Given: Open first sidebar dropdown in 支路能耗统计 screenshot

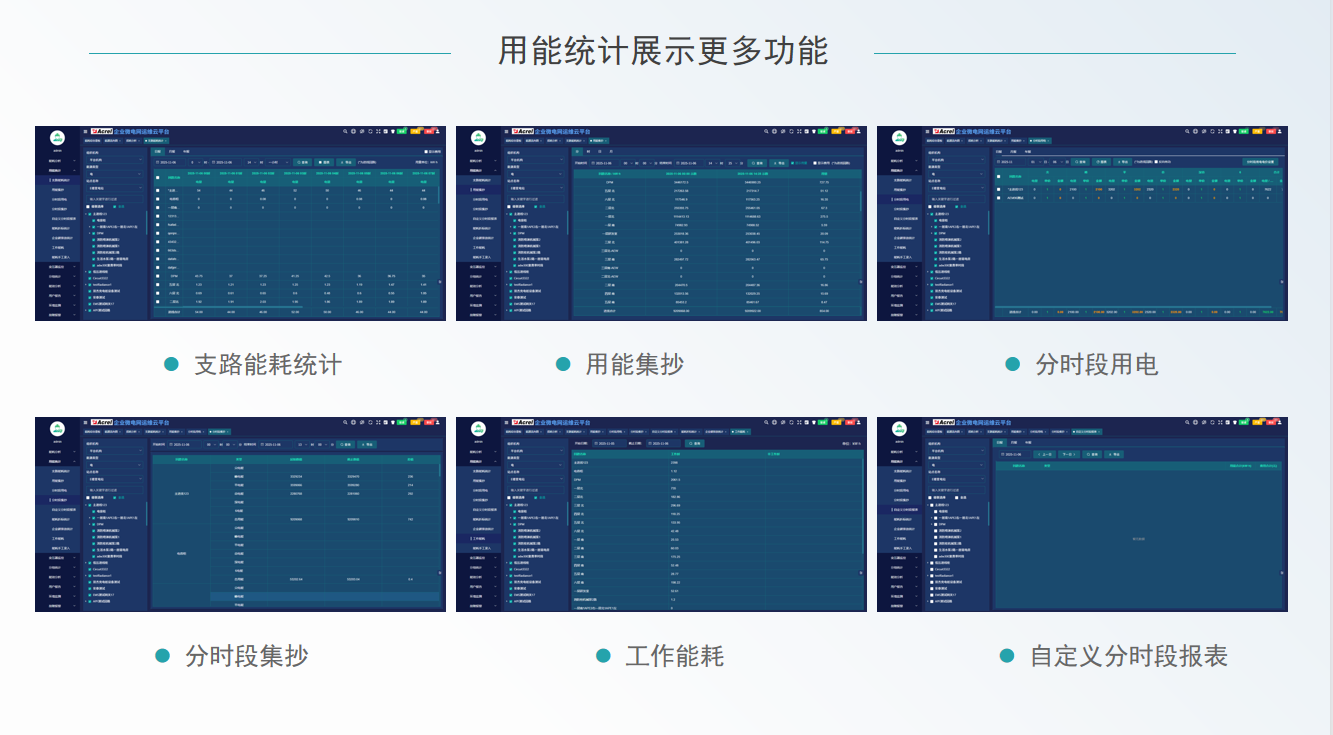Looking at the screenshot, I should 115,159.
